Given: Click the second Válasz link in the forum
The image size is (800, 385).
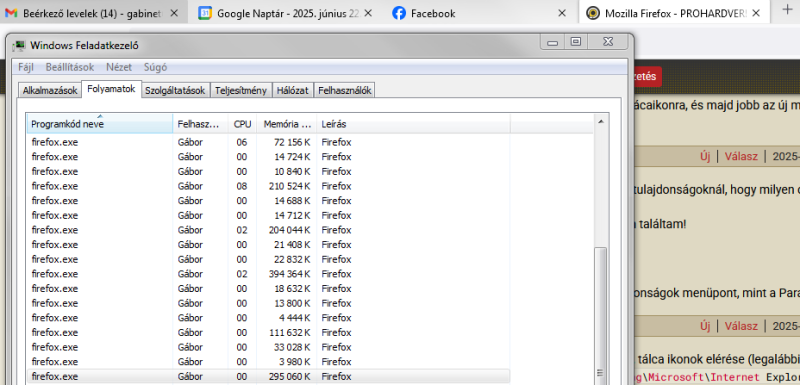Looking at the screenshot, I should [x=741, y=326].
